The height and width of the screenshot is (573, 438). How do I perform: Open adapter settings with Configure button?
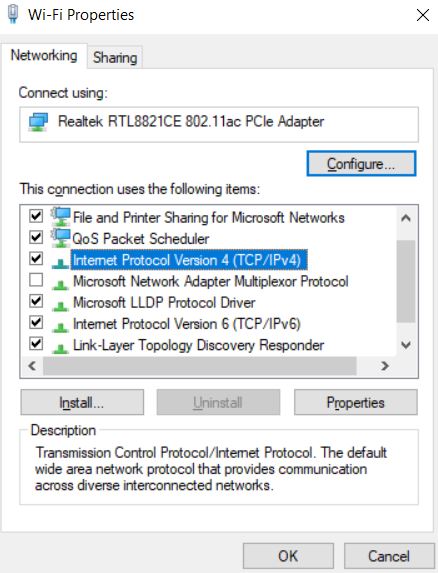tap(361, 164)
